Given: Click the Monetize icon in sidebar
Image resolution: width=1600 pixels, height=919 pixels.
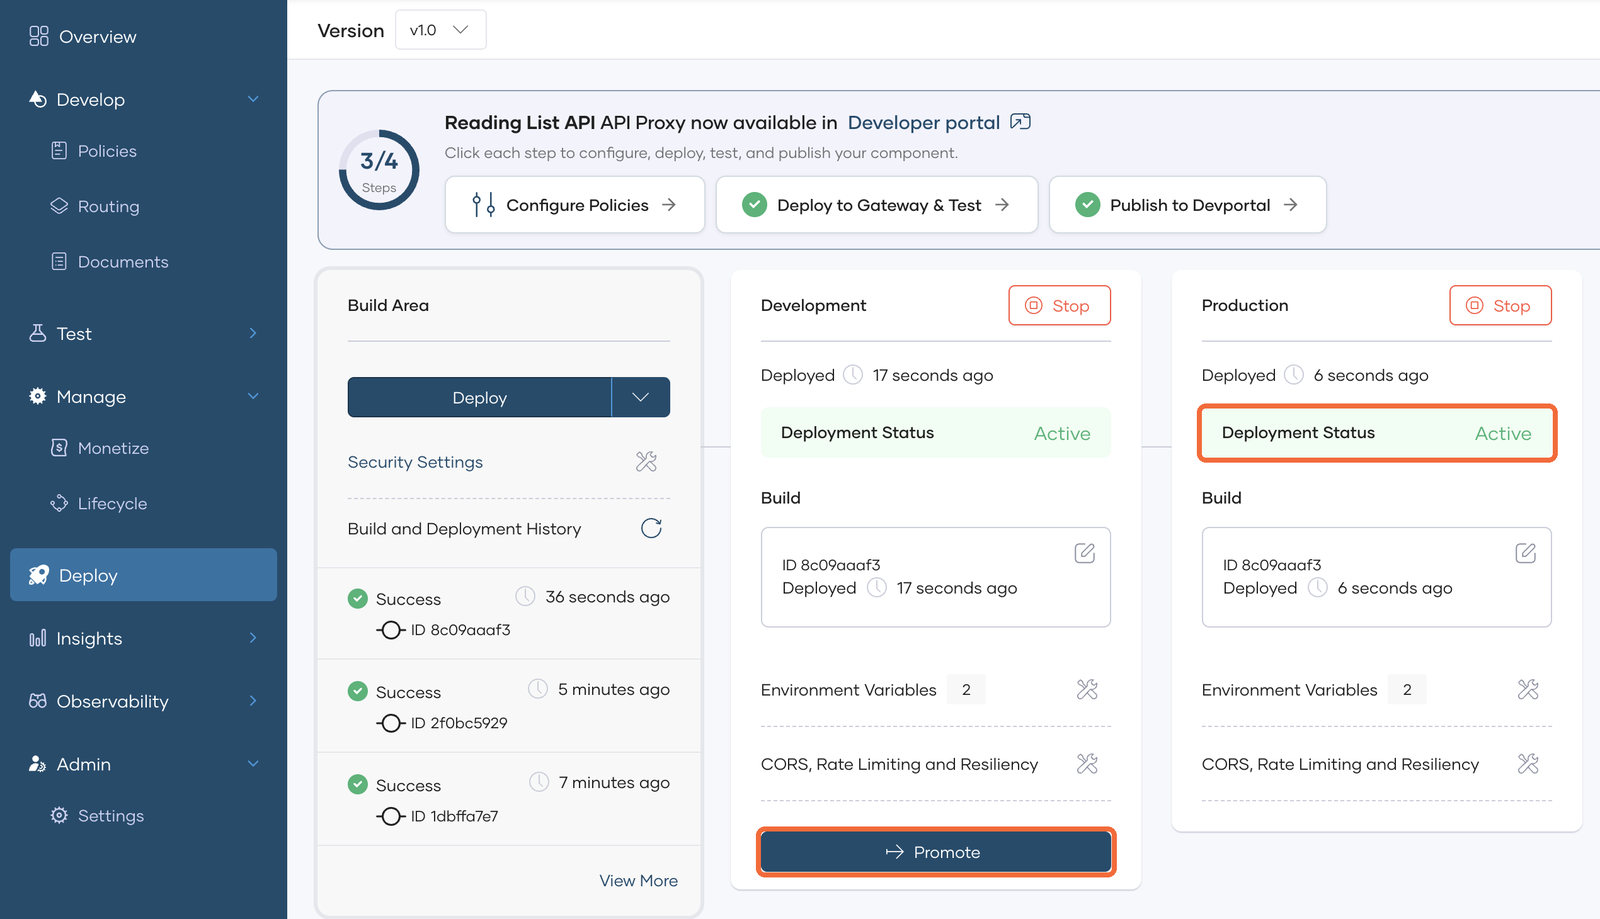Looking at the screenshot, I should [x=59, y=447].
